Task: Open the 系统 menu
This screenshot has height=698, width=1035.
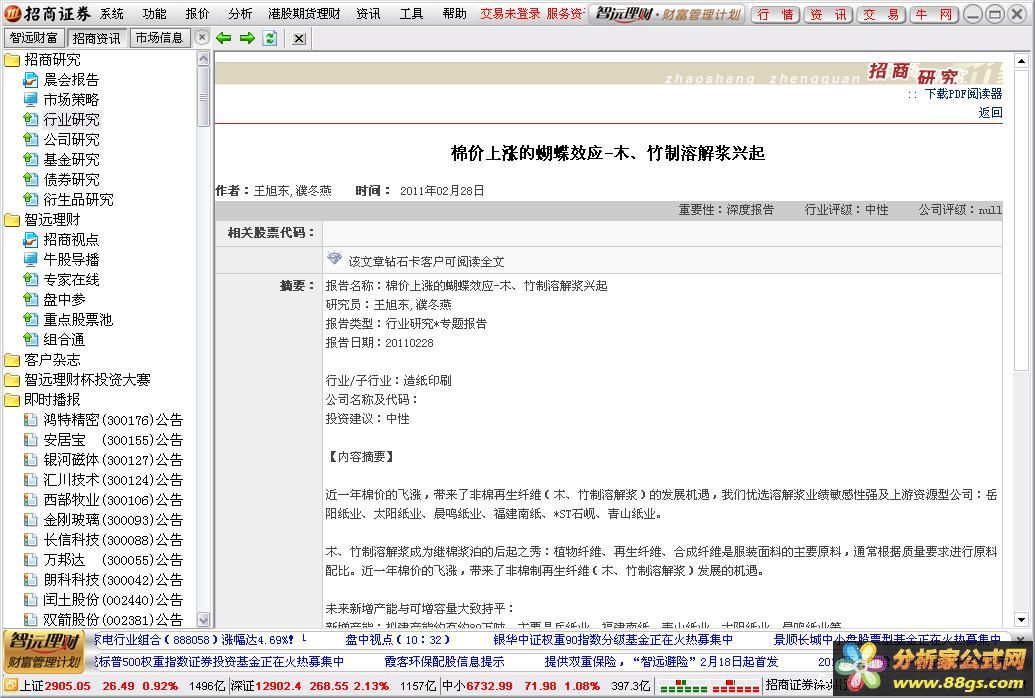Action: click(112, 13)
